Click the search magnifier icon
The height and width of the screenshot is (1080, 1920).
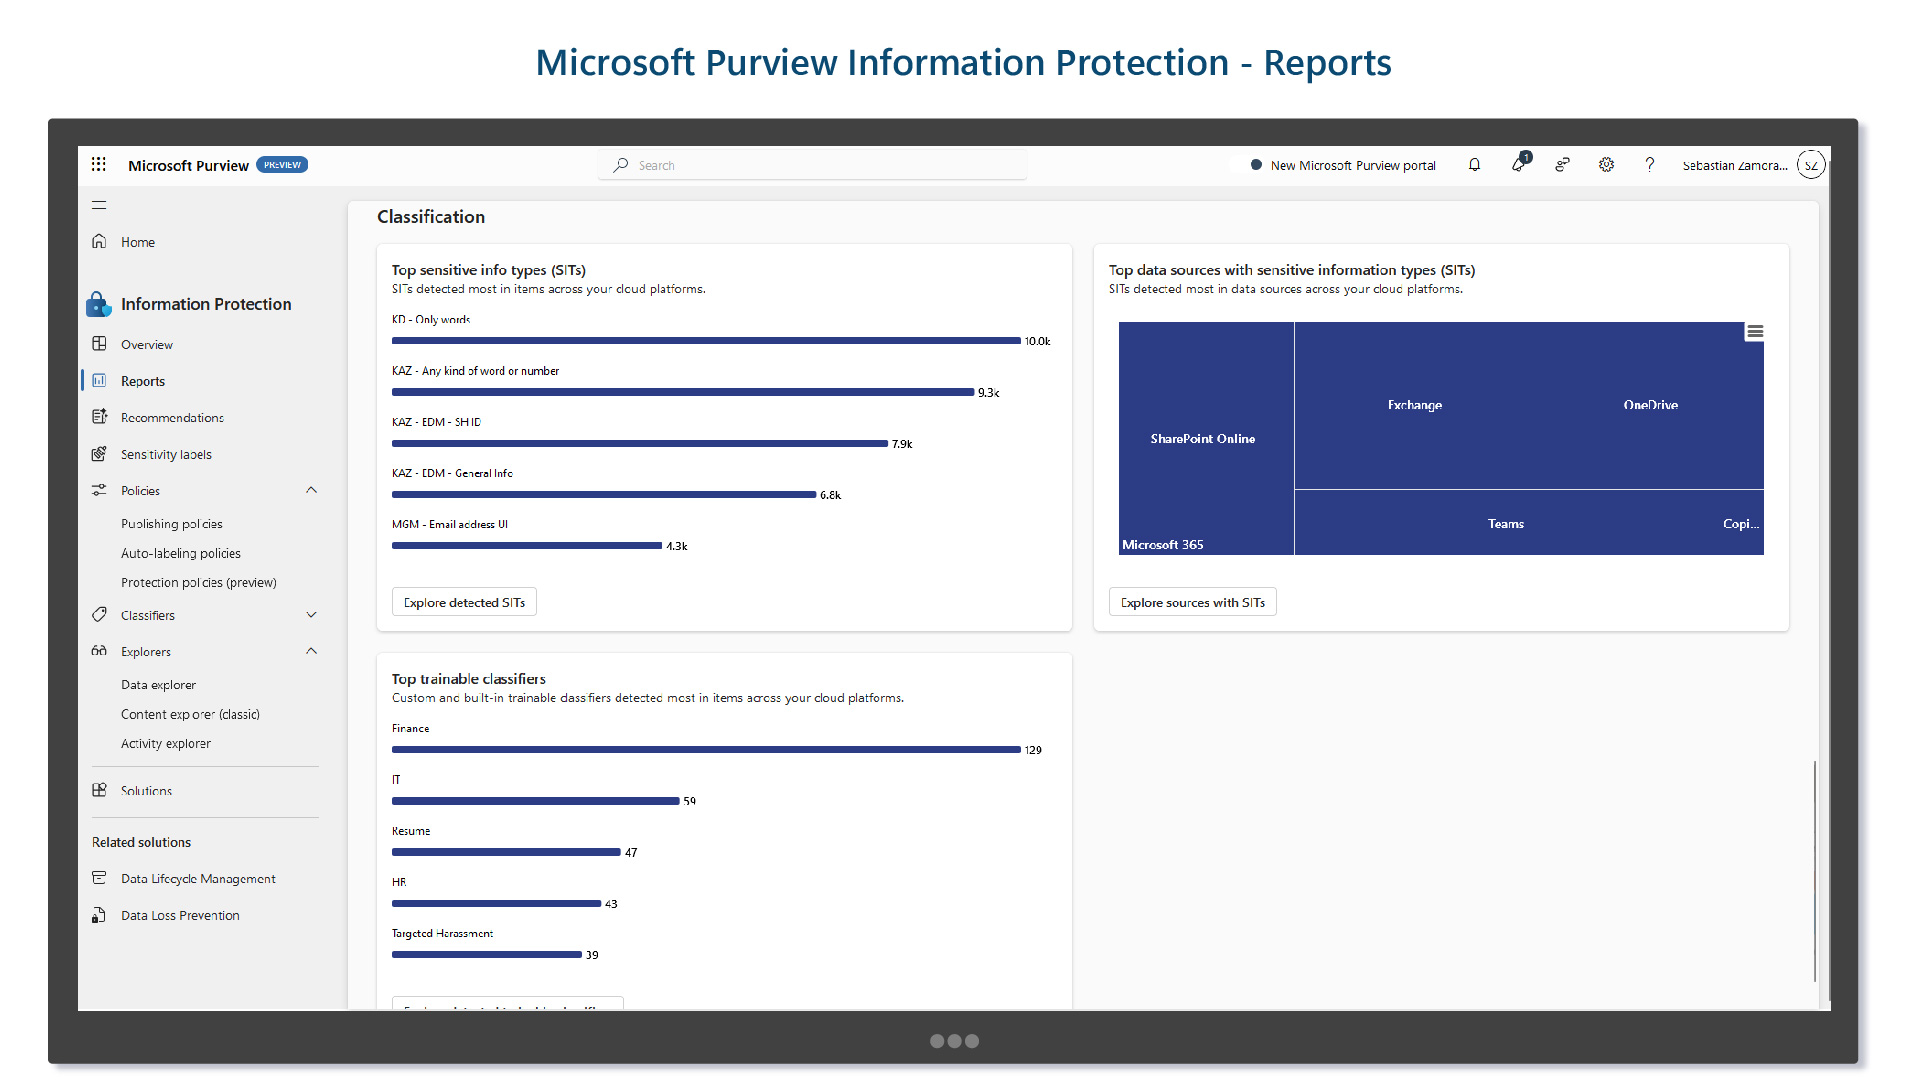(621, 165)
